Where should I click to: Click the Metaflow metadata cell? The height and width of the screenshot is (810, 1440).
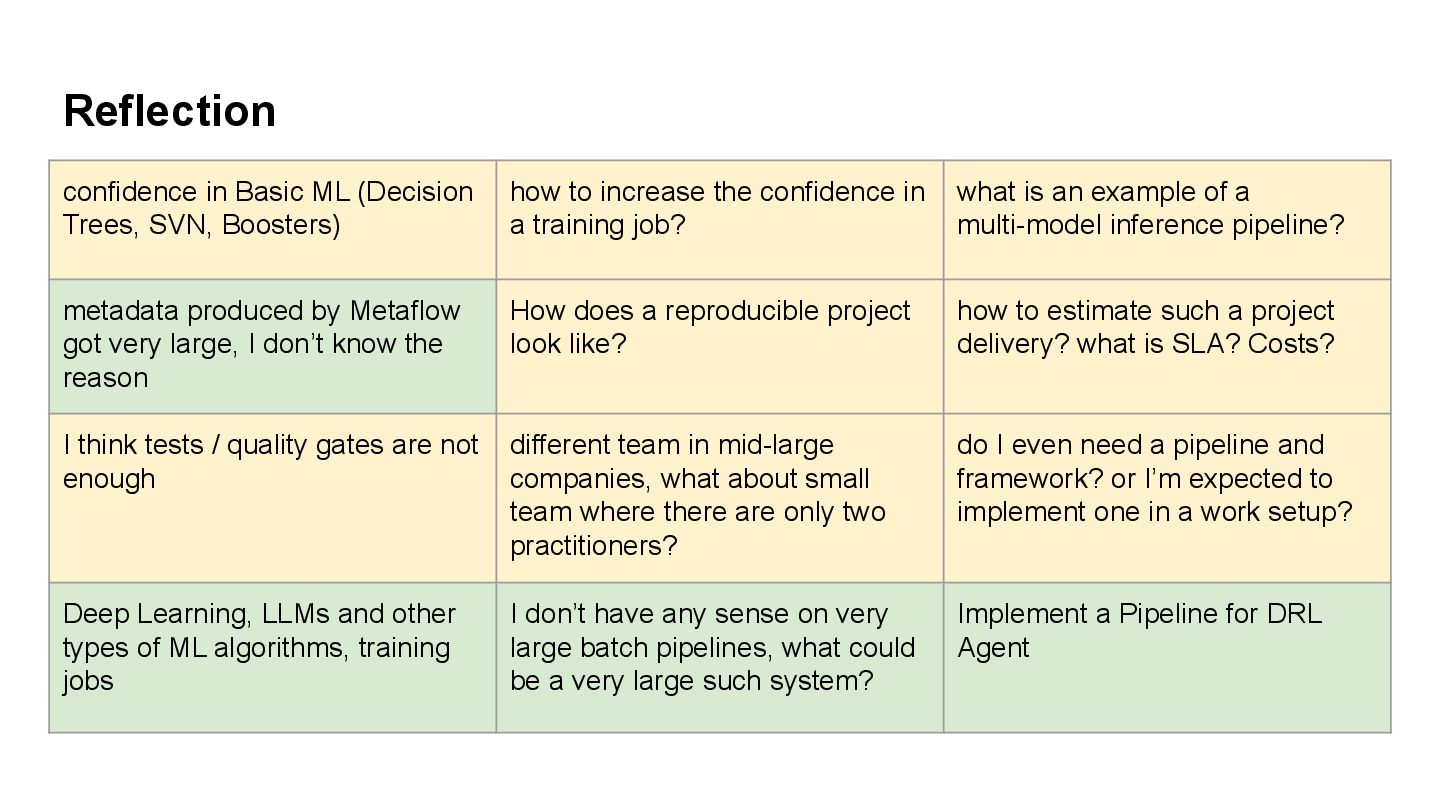point(272,346)
